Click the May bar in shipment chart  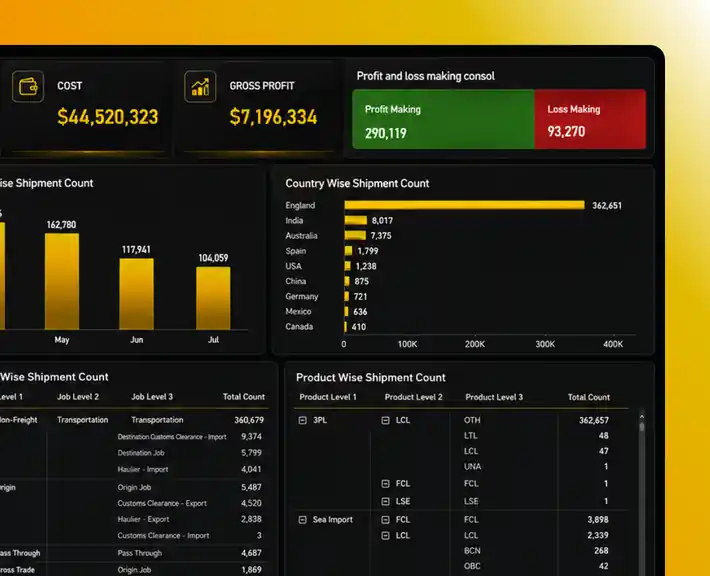[x=62, y=281]
